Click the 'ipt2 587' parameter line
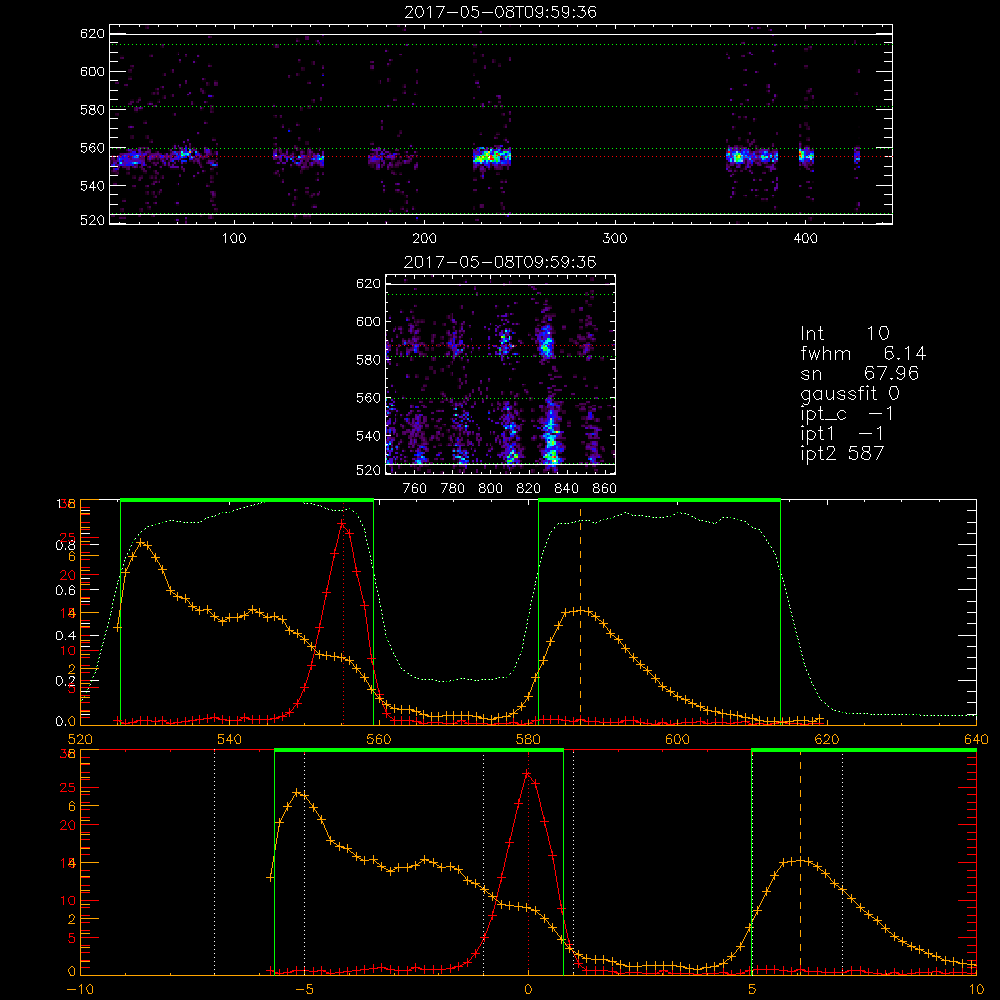This screenshot has height=1000, width=1000. pyautogui.click(x=842, y=453)
